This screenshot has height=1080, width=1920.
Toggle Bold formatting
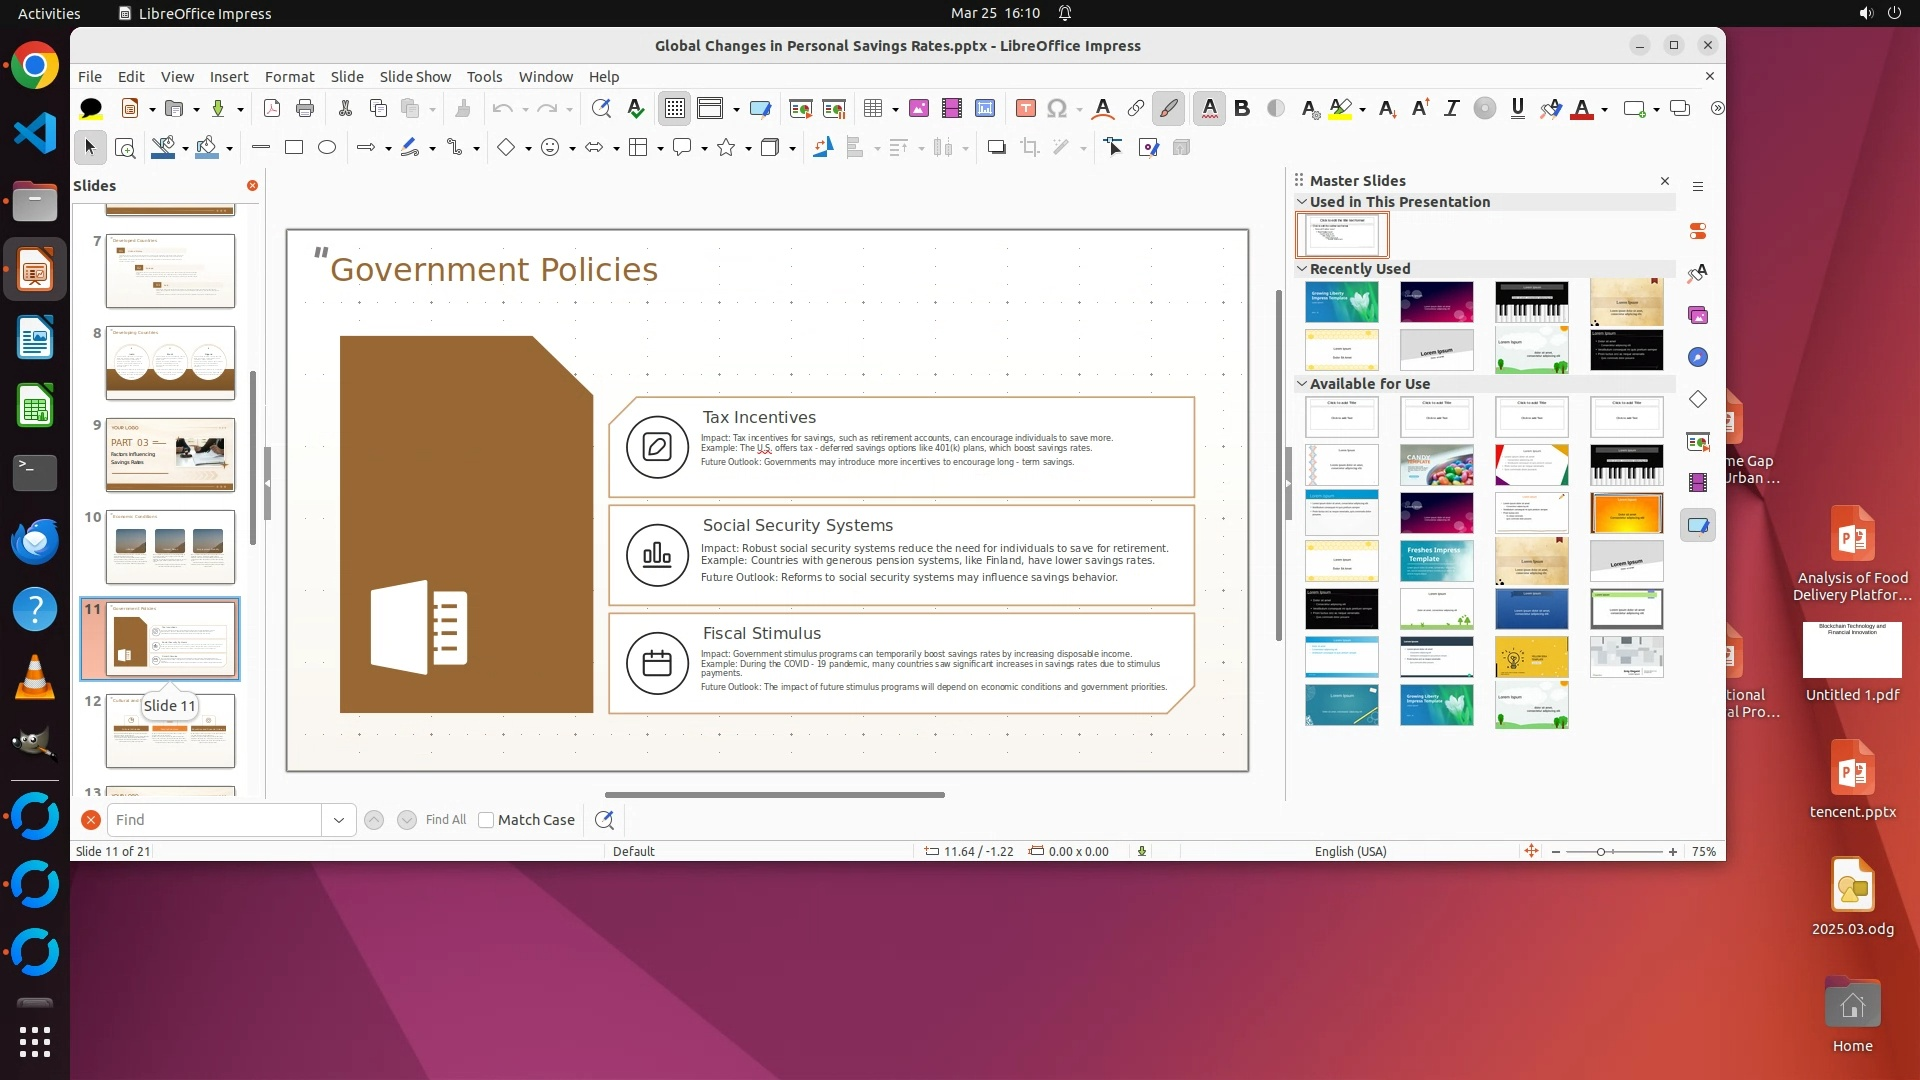(x=1242, y=108)
